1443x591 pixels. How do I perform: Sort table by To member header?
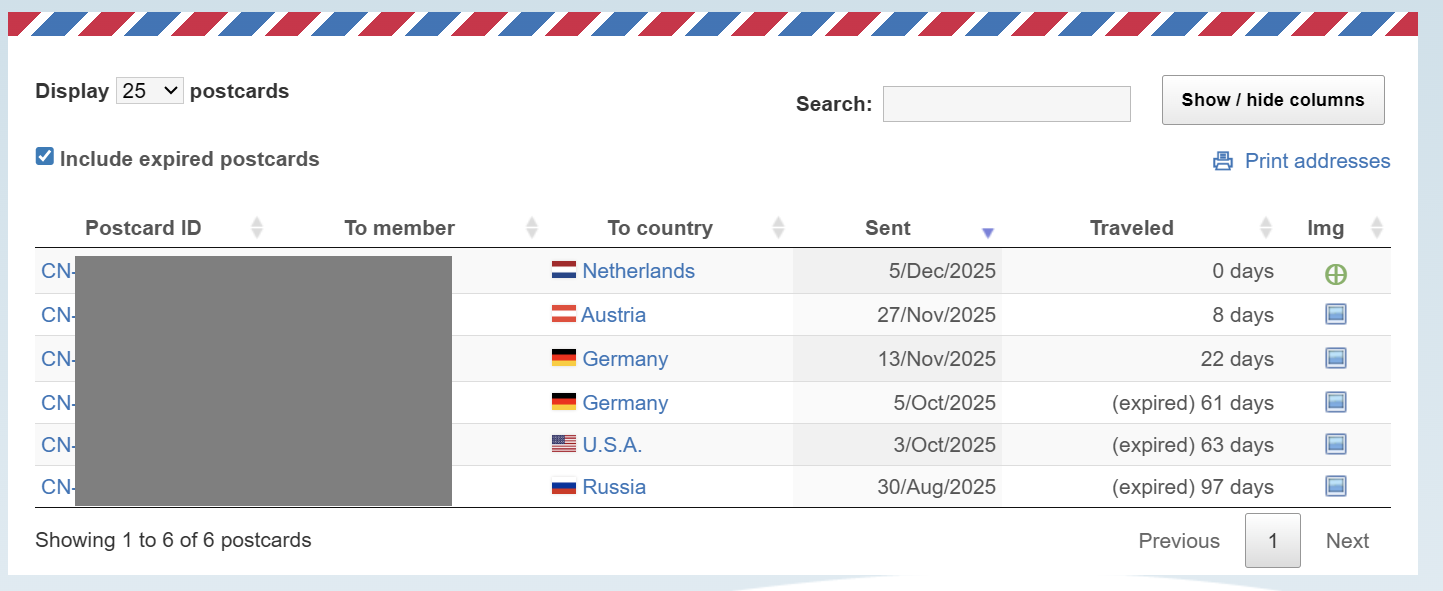click(x=399, y=228)
